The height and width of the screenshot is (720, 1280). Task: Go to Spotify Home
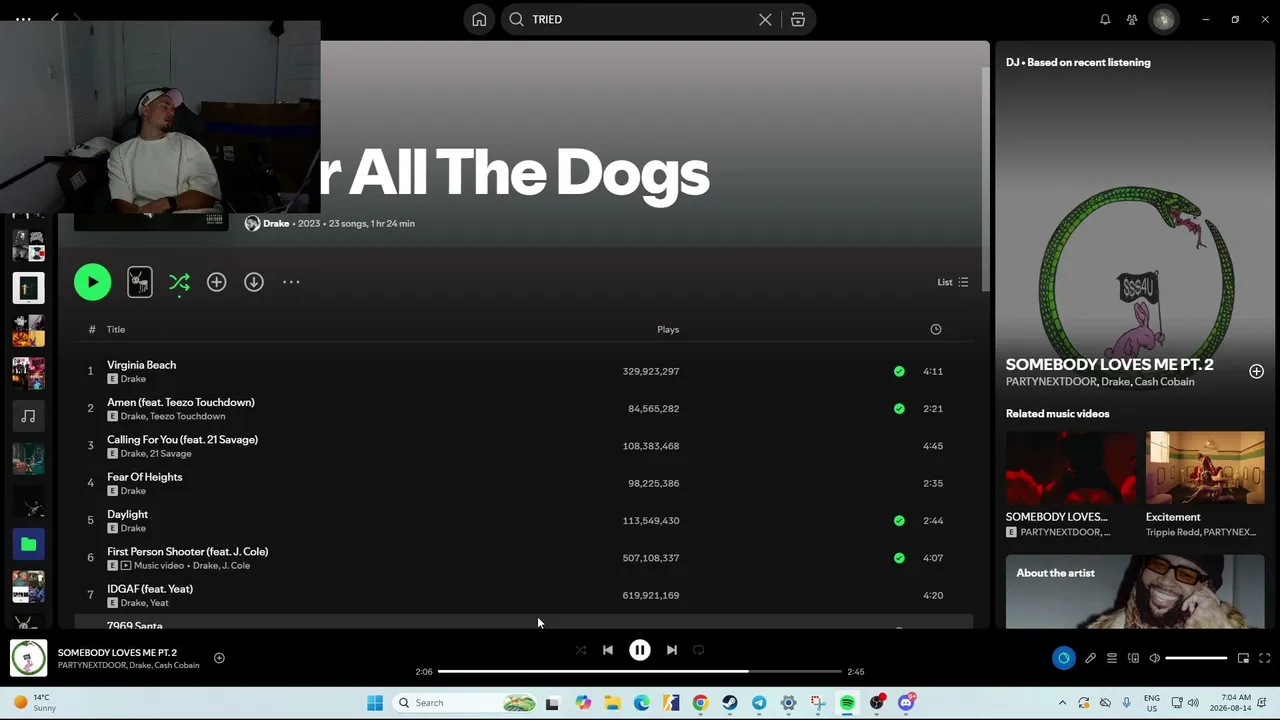click(479, 19)
